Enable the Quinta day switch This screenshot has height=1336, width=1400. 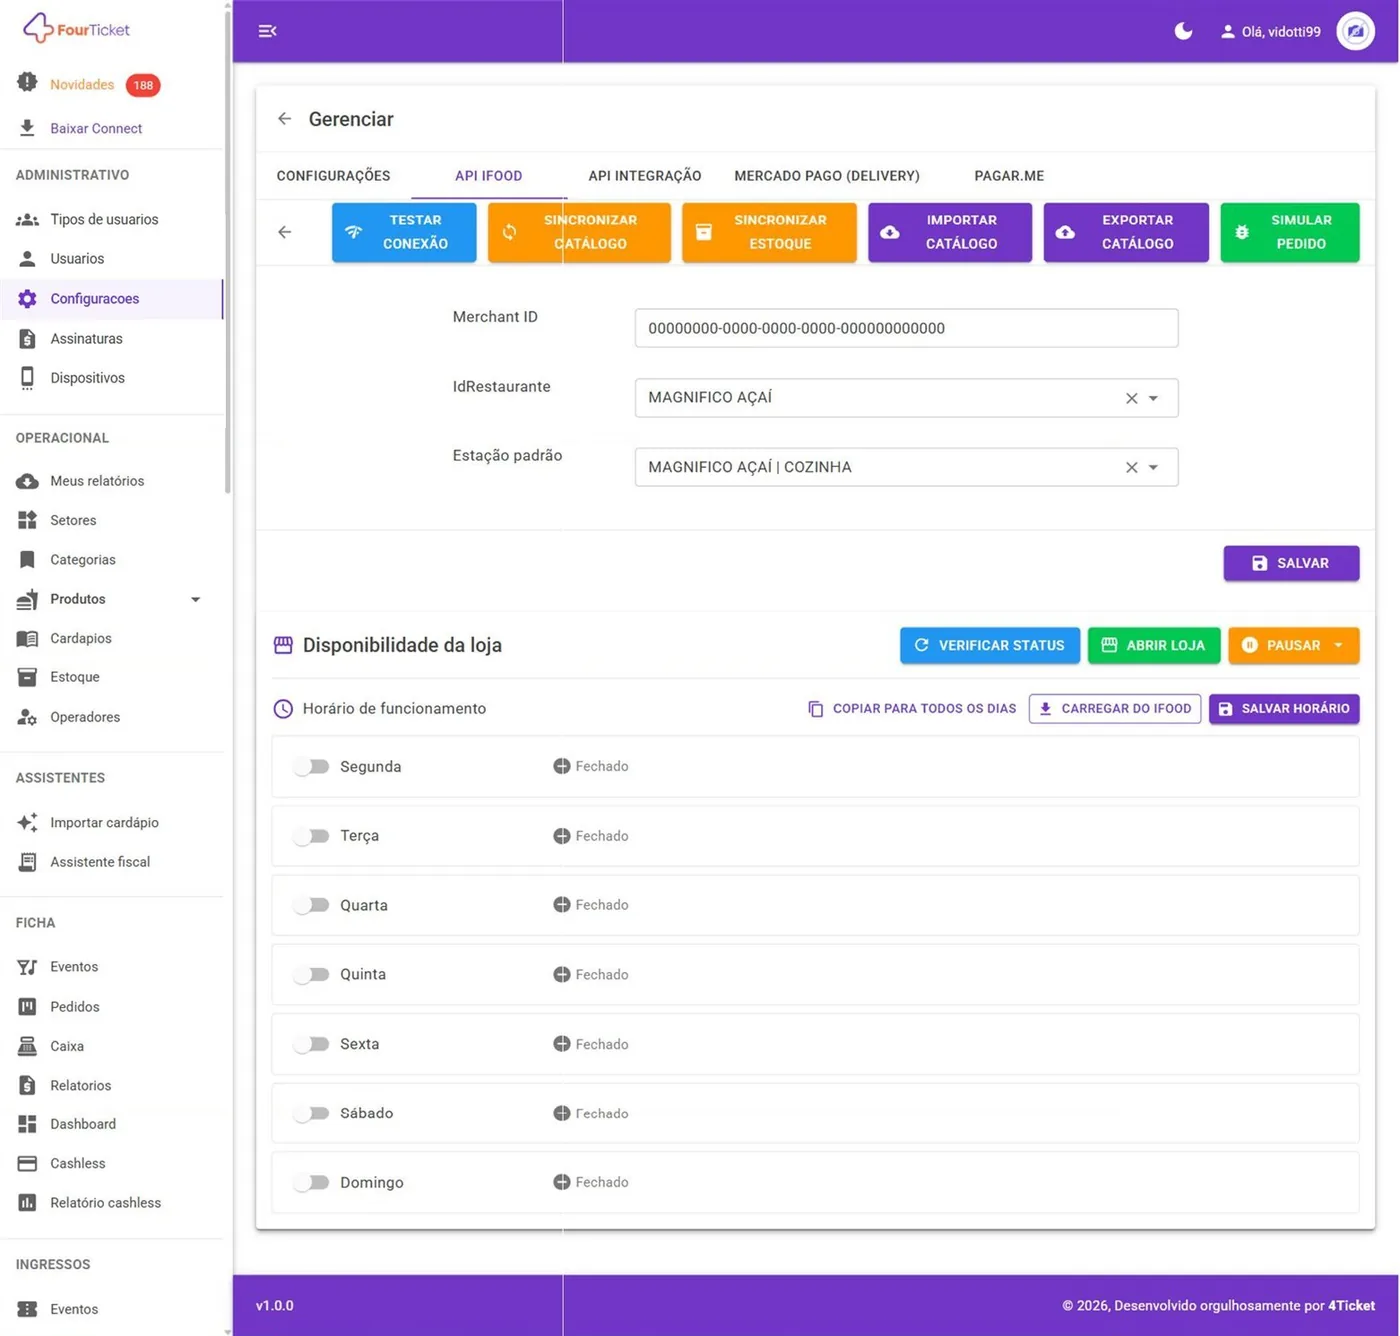311,974
